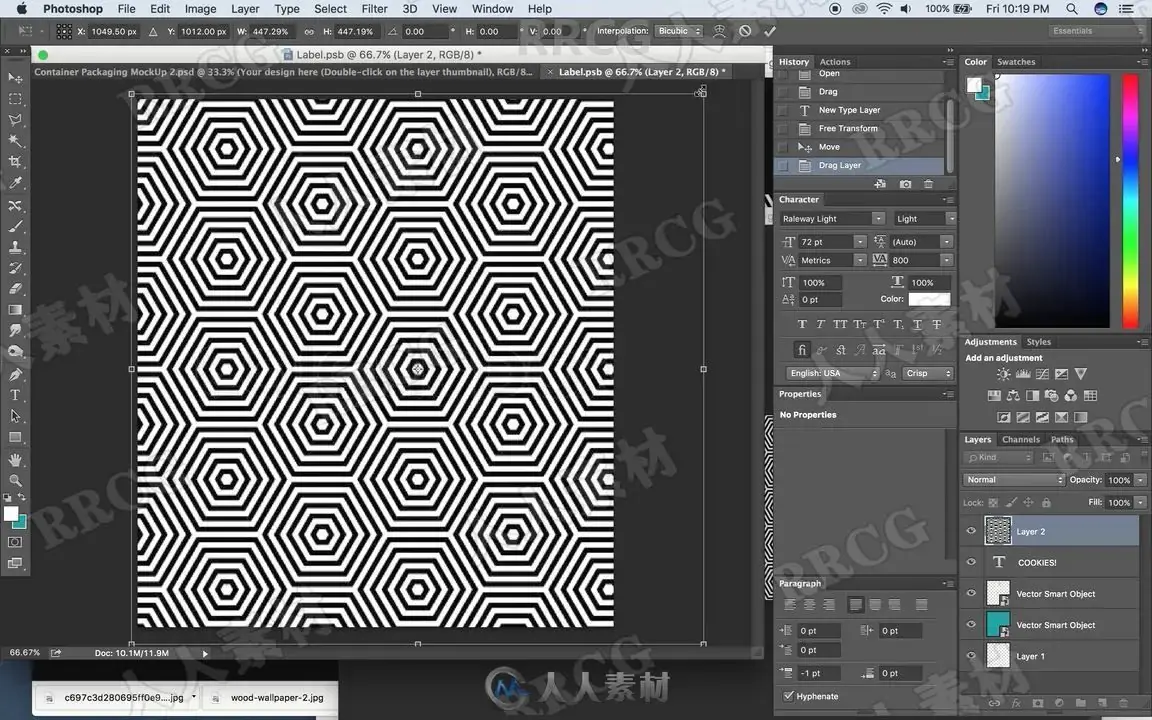Select the Pen tool
The height and width of the screenshot is (720, 1152).
click(x=15, y=374)
